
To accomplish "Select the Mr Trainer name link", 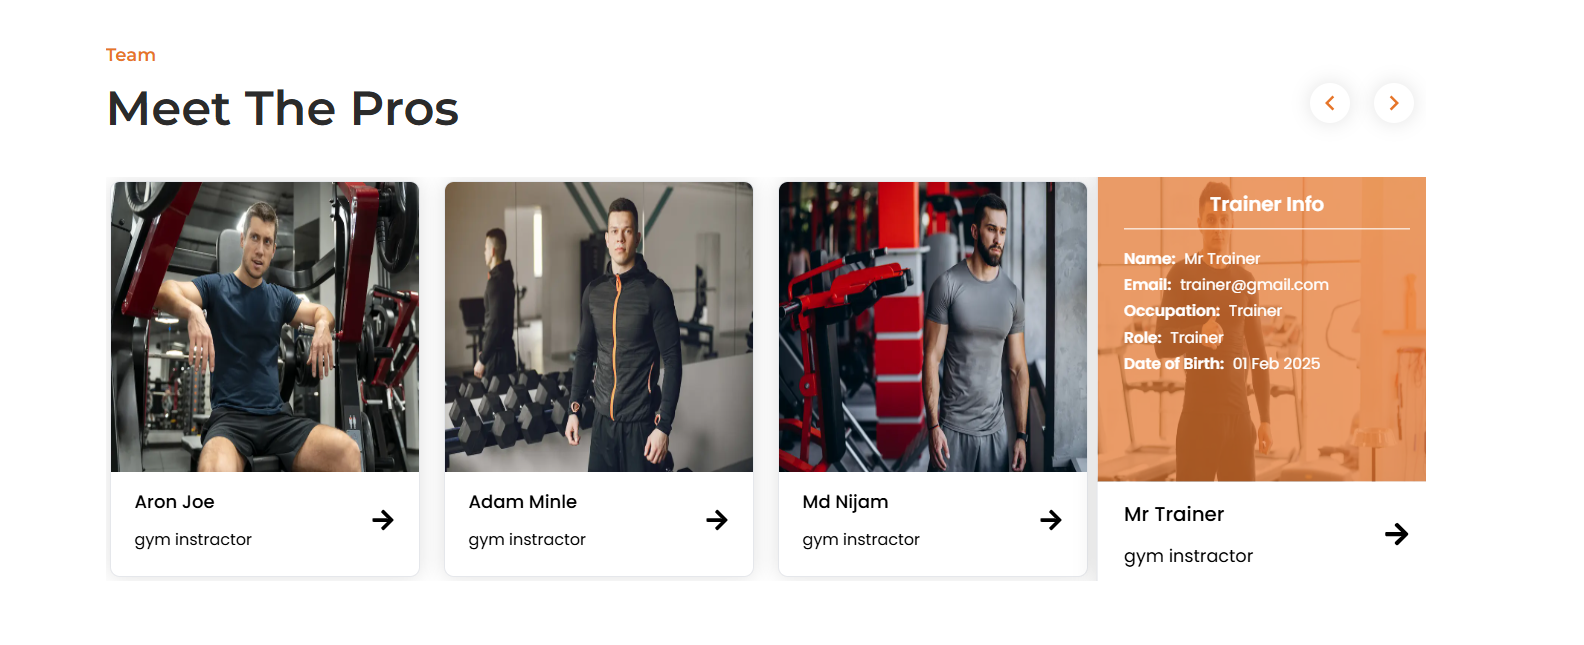I will tap(1174, 514).
